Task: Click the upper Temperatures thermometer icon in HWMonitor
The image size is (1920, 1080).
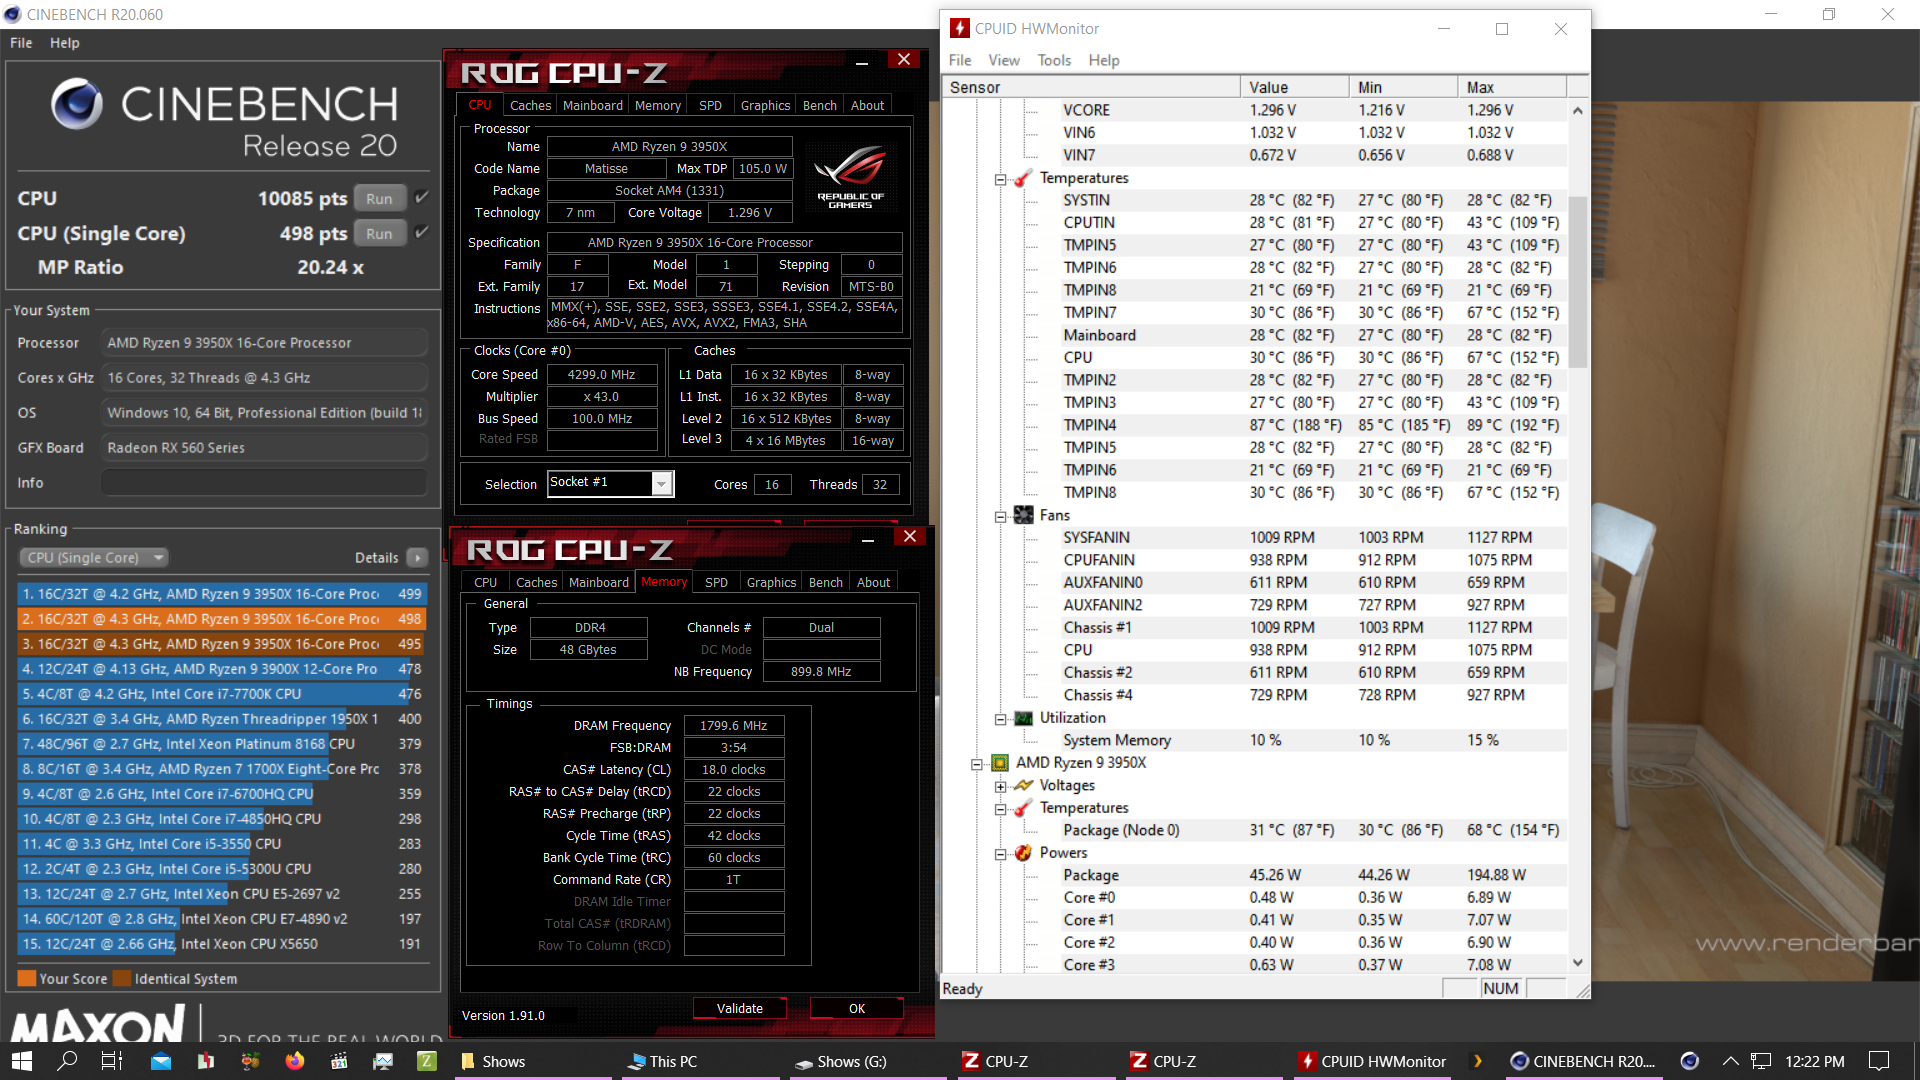Action: 1023,178
